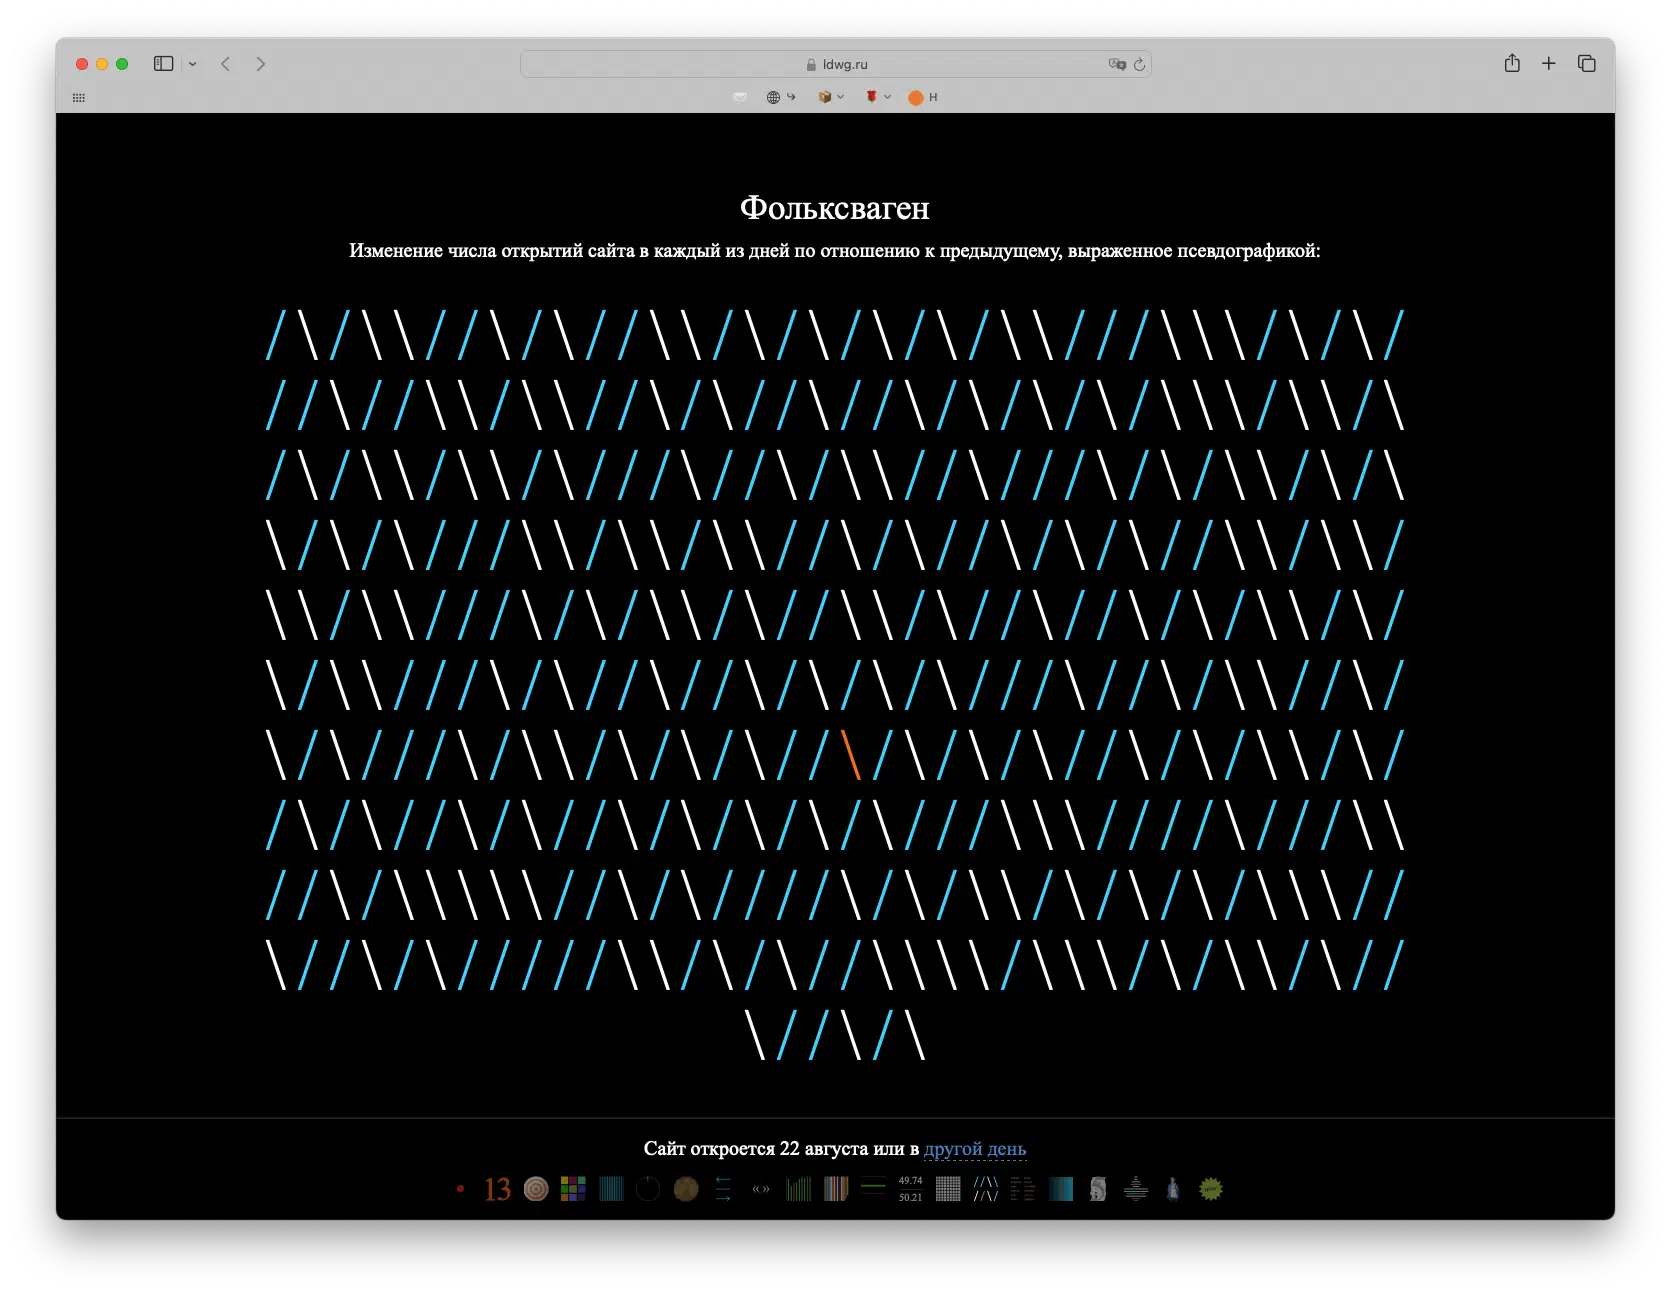Viewport: 1671px width, 1294px height.
Task: Open the orange number 13 icon
Action: (x=497, y=1189)
